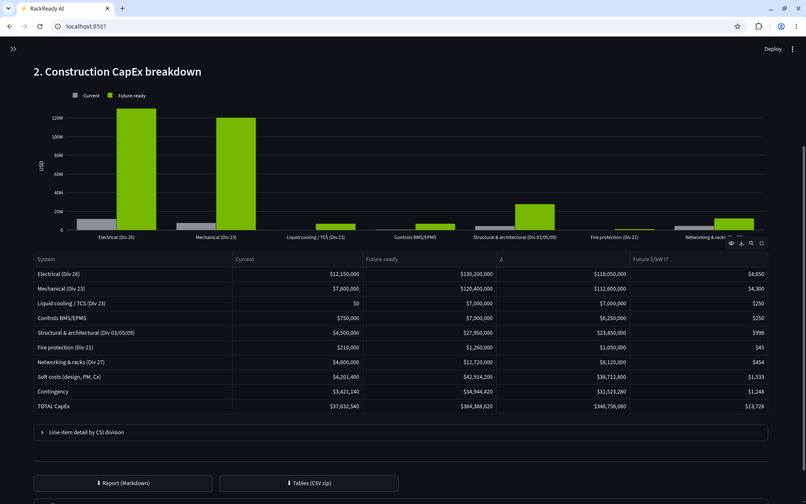
Task: Select Networking & racks (Div 27) cell
Action: click(133, 362)
